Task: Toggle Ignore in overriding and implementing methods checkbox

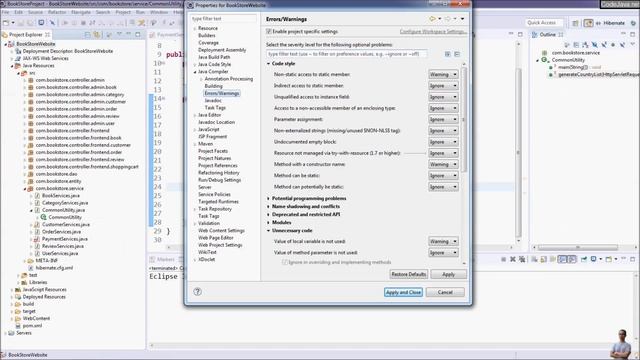Action: pyautogui.click(x=285, y=262)
